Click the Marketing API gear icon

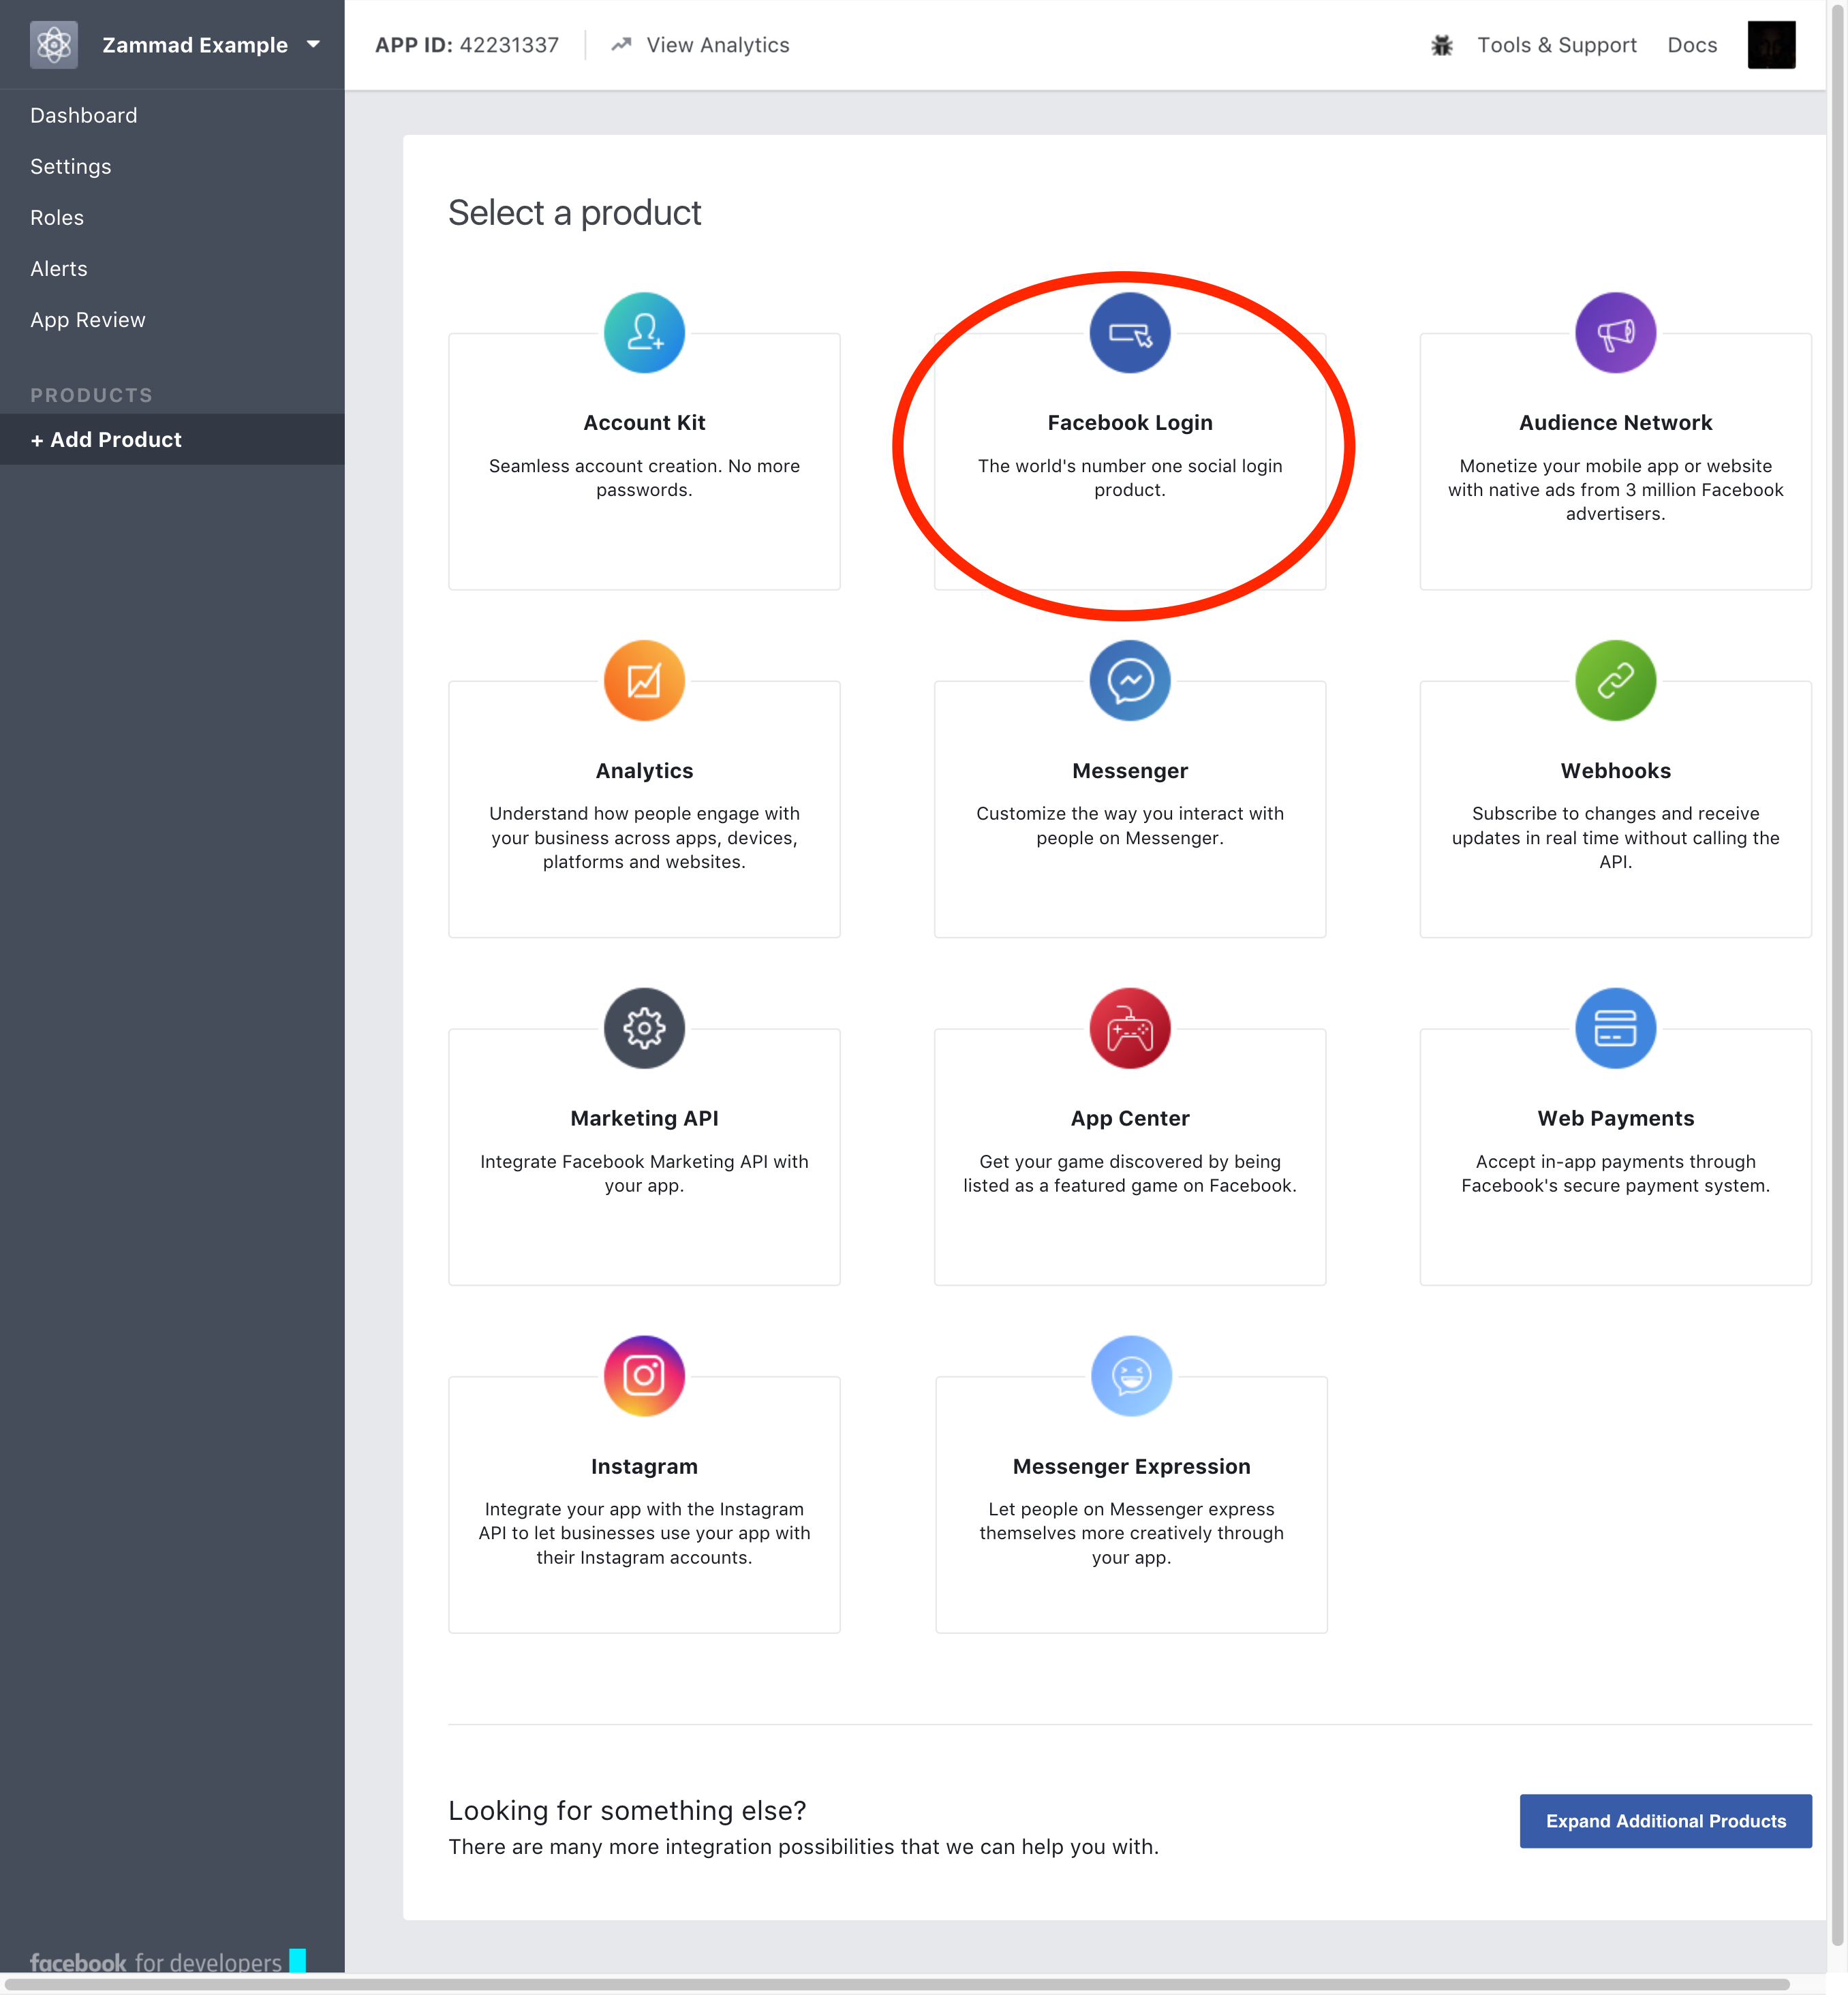[x=644, y=1028]
